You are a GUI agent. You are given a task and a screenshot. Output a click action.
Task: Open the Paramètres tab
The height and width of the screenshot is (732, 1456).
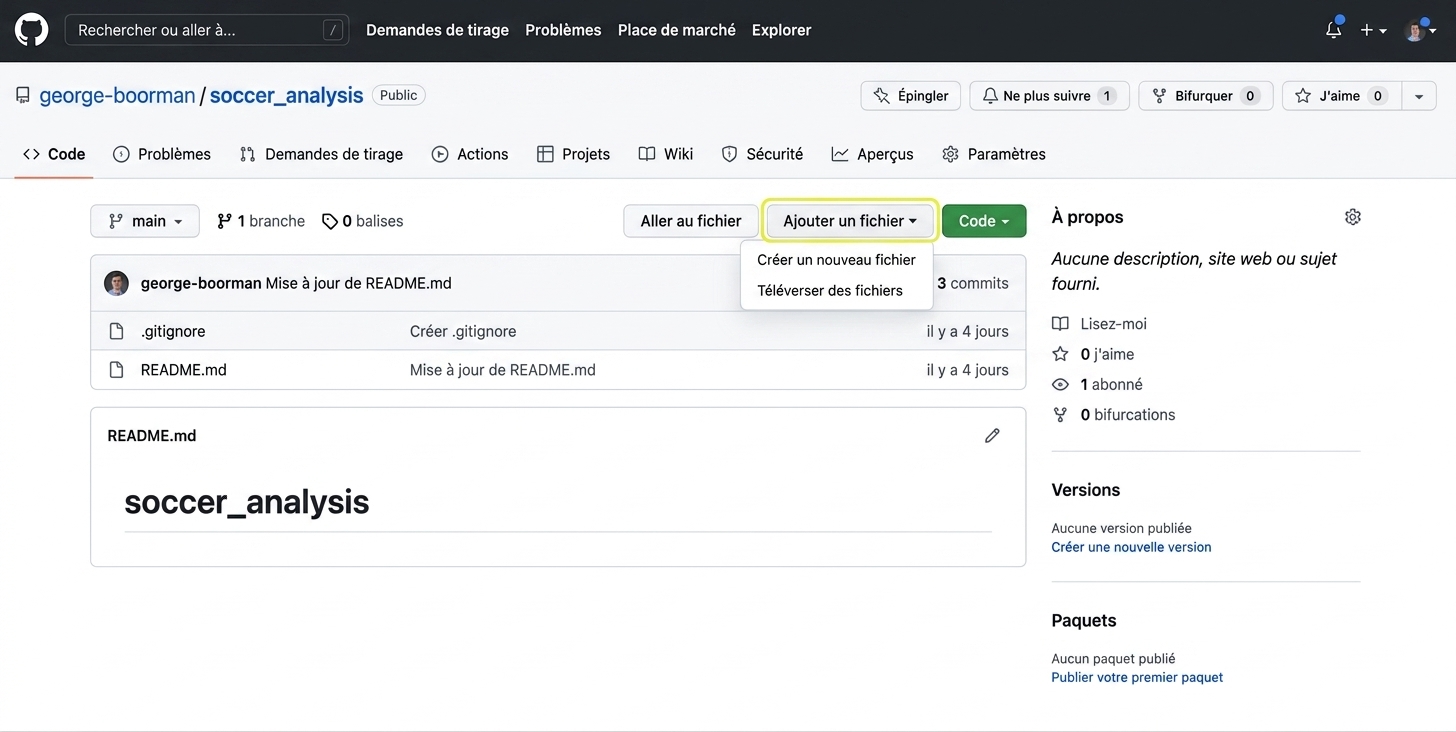tap(994, 154)
